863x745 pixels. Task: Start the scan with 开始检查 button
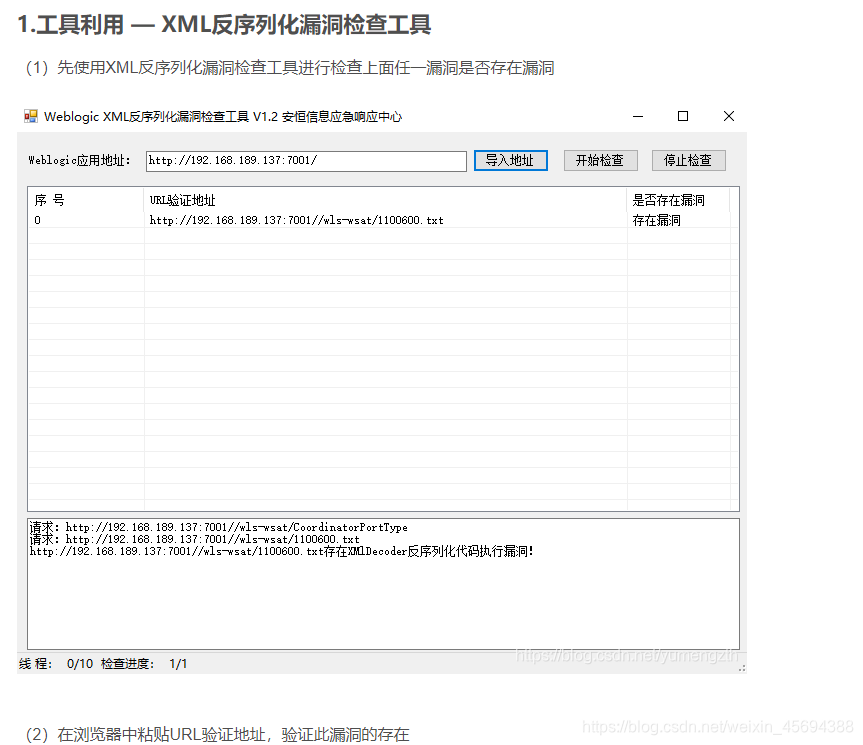pyautogui.click(x=600, y=160)
